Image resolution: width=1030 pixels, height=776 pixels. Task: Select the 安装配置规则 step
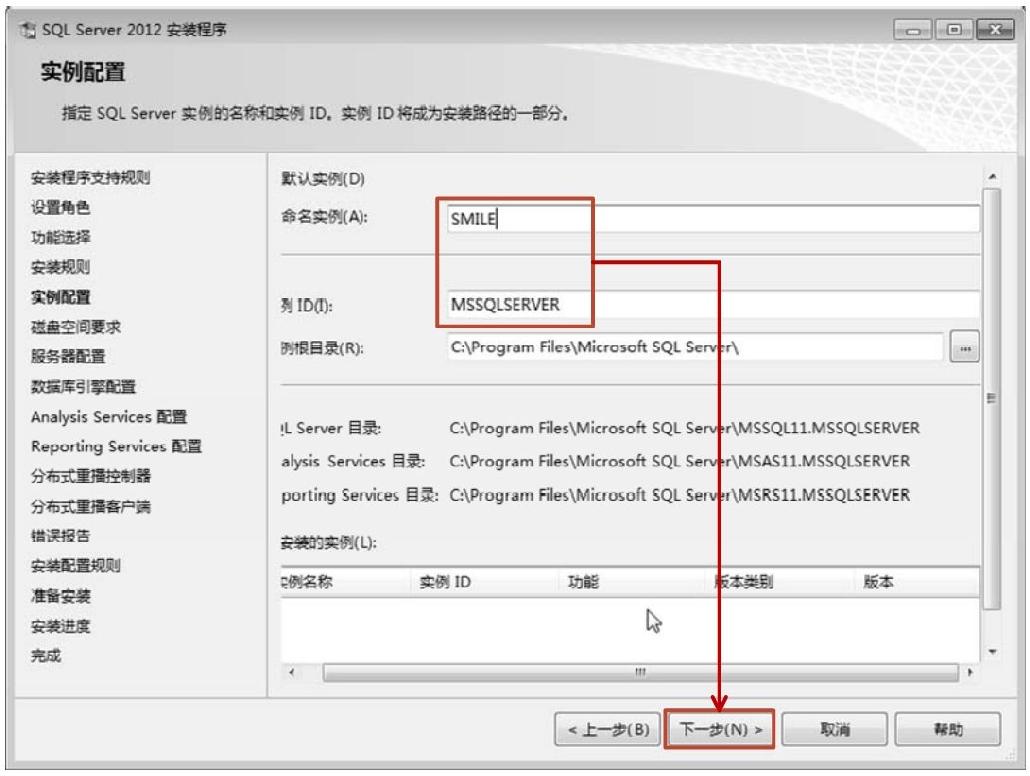tap(76, 566)
